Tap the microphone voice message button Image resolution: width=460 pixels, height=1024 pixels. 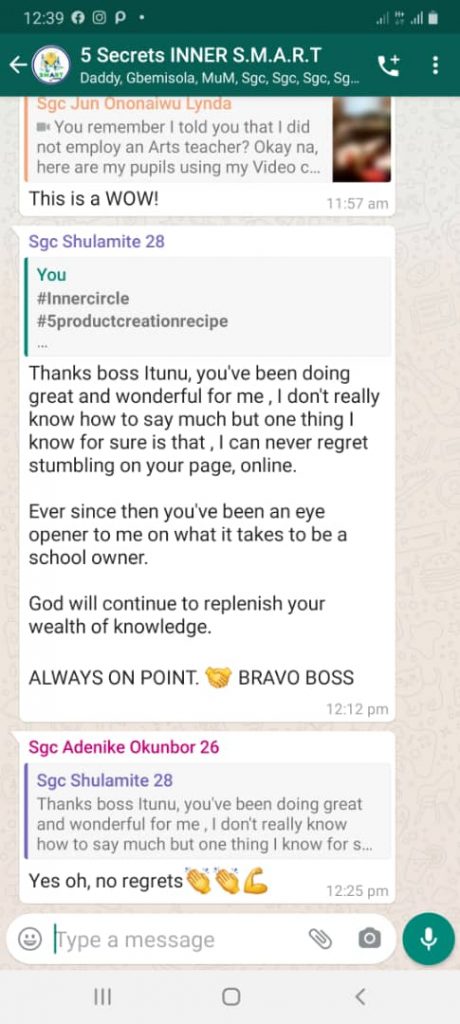pos(429,939)
